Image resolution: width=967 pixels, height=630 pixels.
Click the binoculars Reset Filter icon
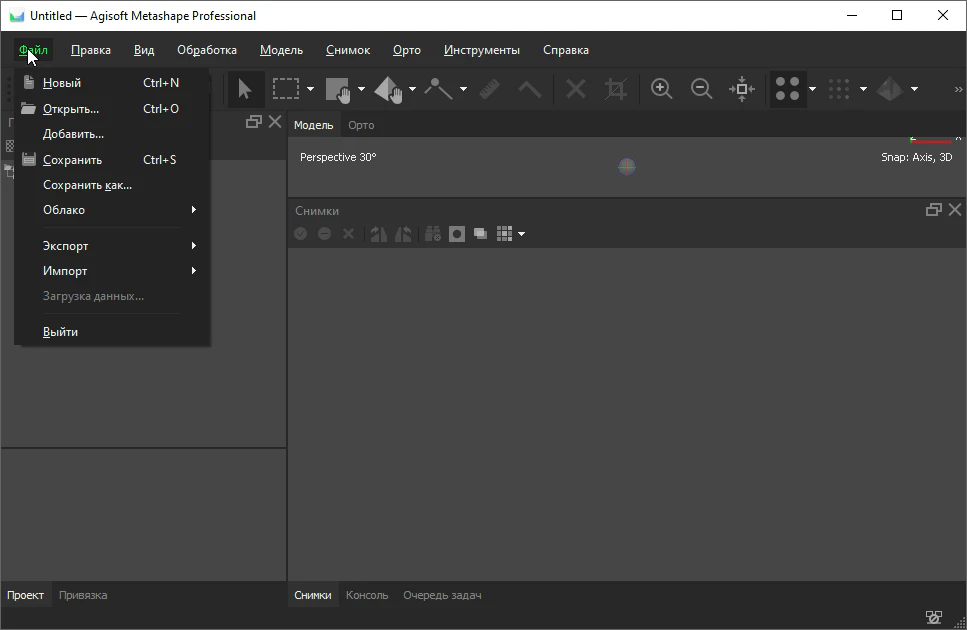coord(433,234)
